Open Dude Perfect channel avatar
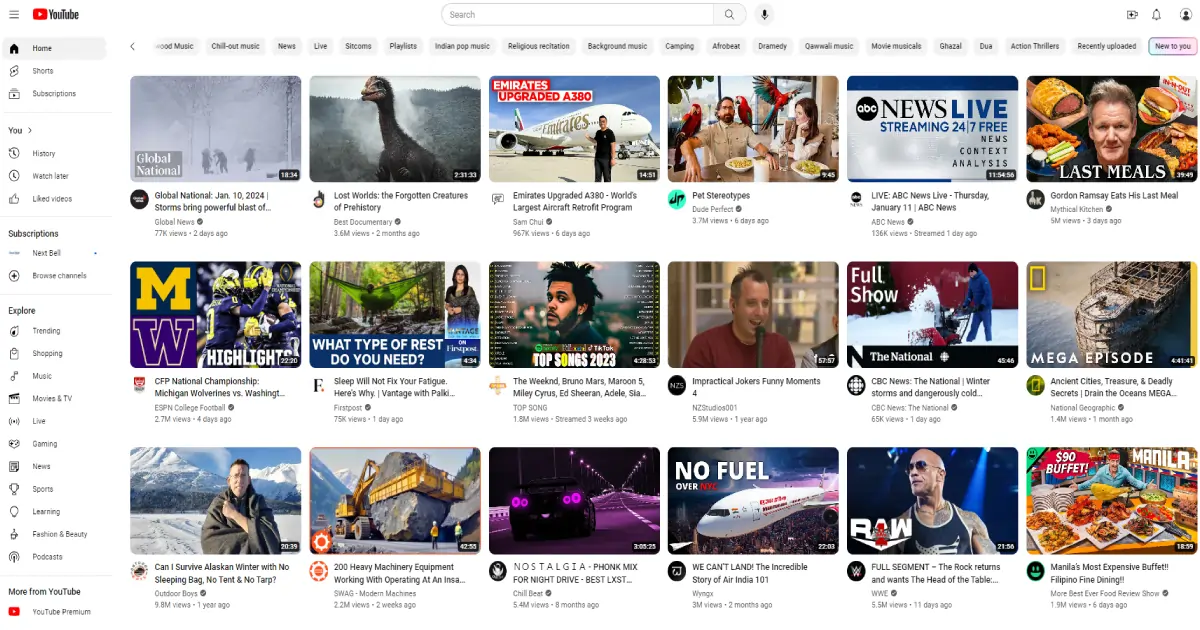This screenshot has width=1200, height=630. [677, 199]
